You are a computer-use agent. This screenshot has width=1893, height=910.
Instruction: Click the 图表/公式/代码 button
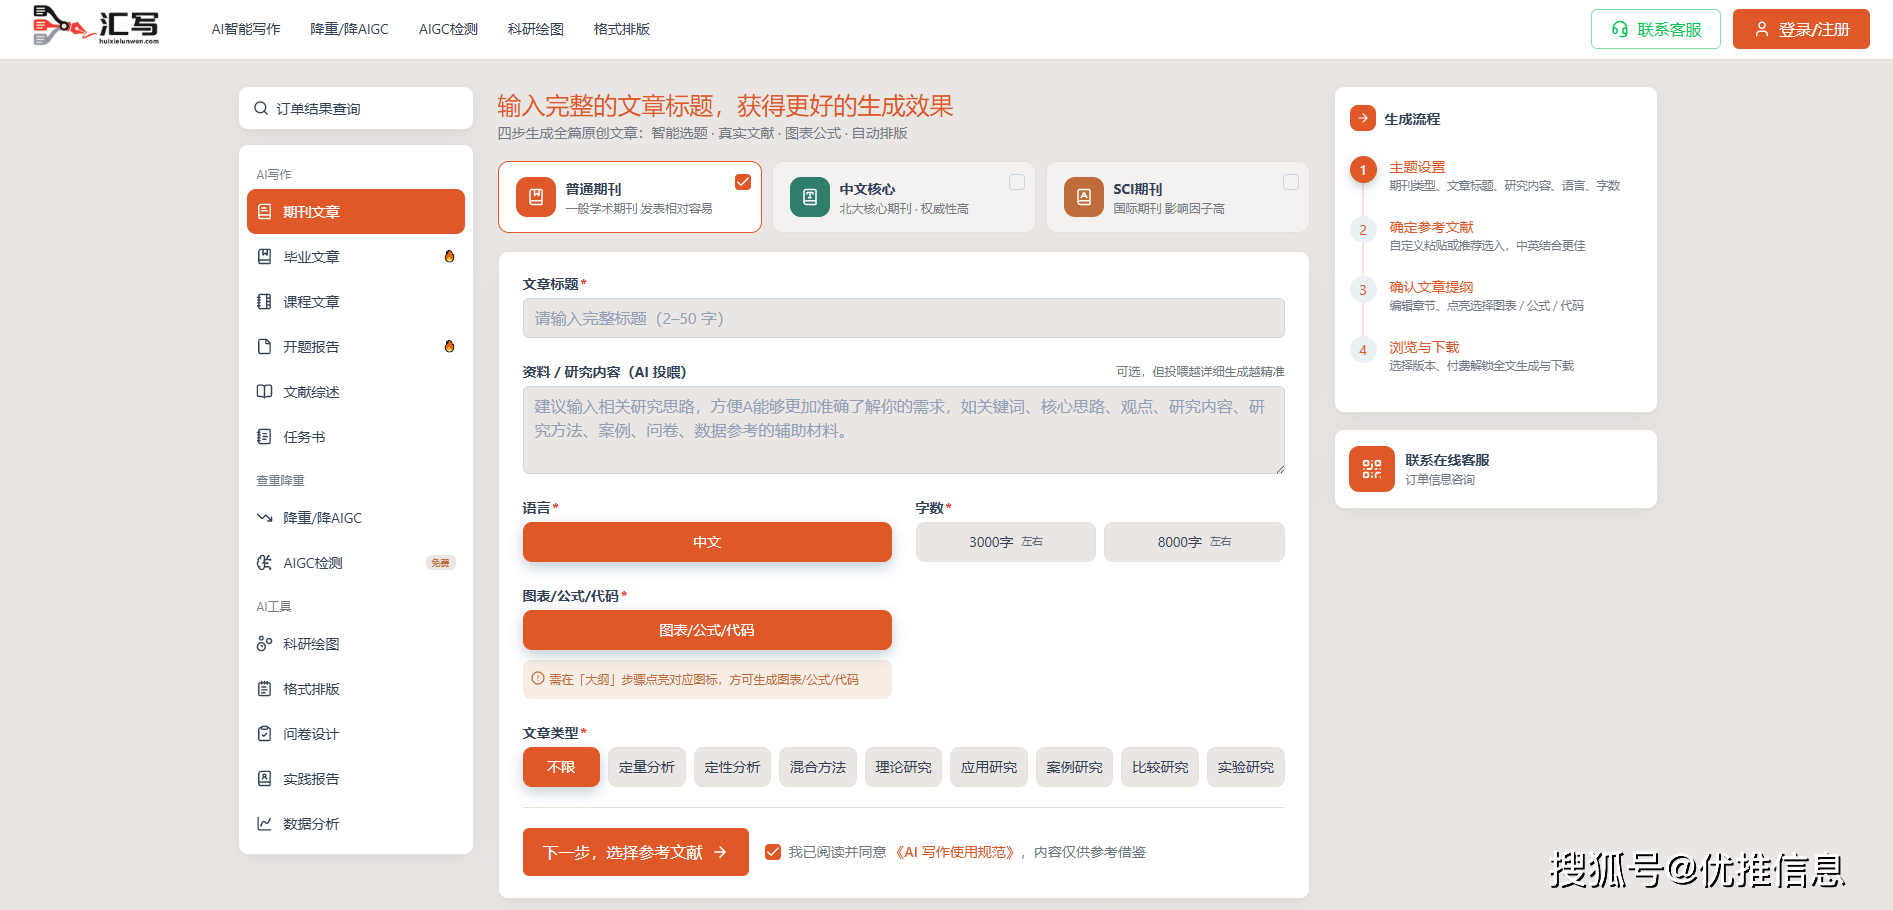click(x=707, y=630)
